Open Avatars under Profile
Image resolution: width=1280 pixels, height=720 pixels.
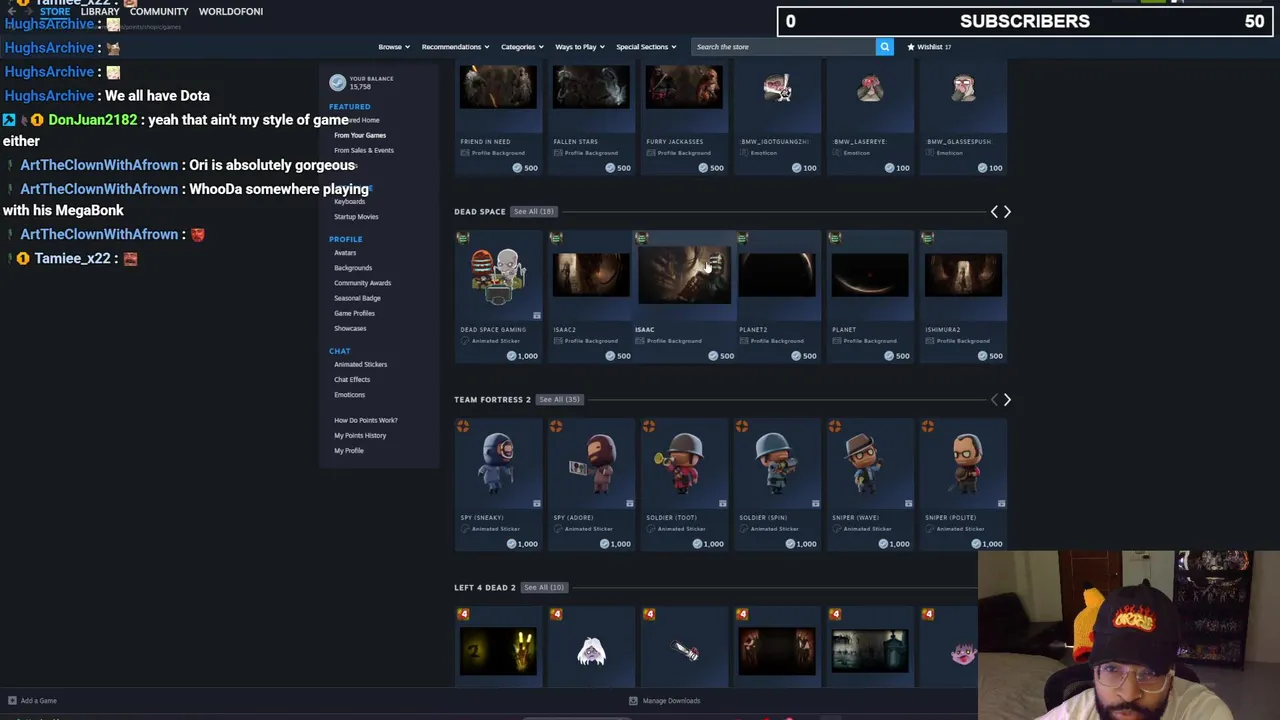345,253
